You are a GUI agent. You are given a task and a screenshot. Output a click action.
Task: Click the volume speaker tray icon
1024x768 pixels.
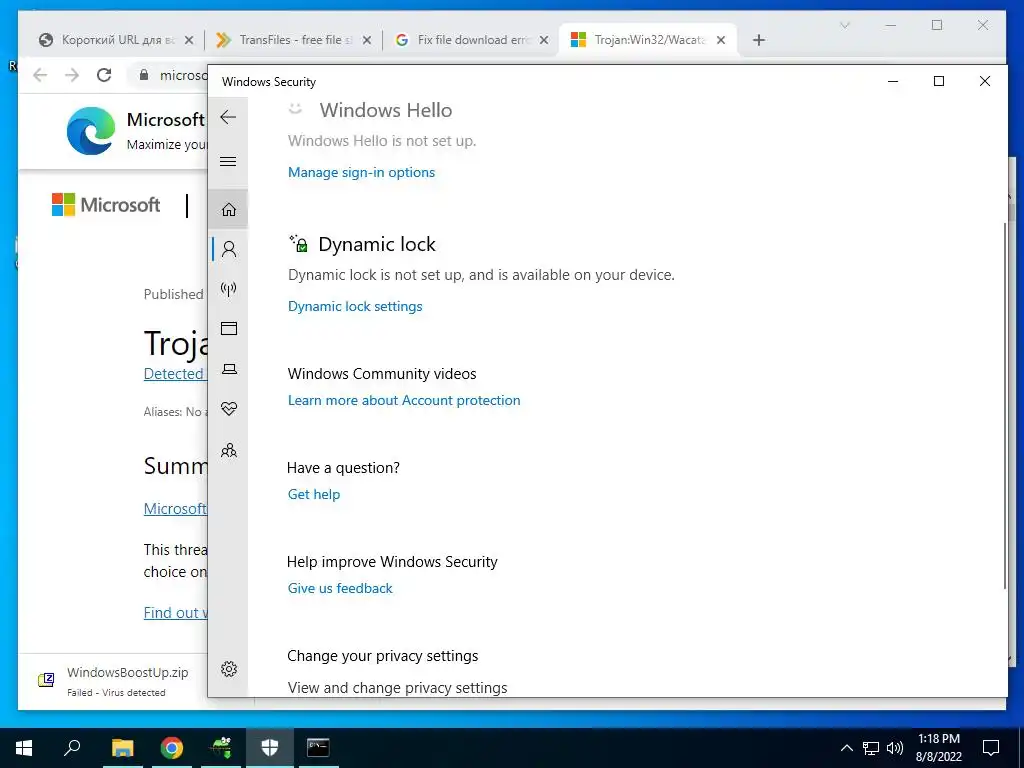(895, 748)
